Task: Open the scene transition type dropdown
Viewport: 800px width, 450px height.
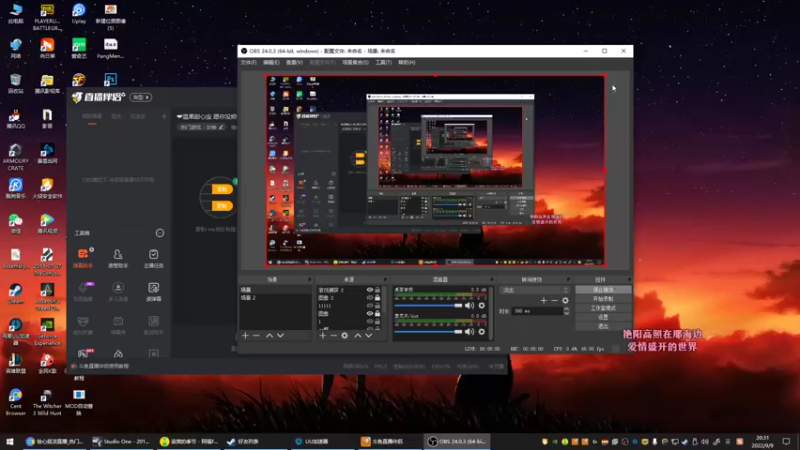Action: 534,290
